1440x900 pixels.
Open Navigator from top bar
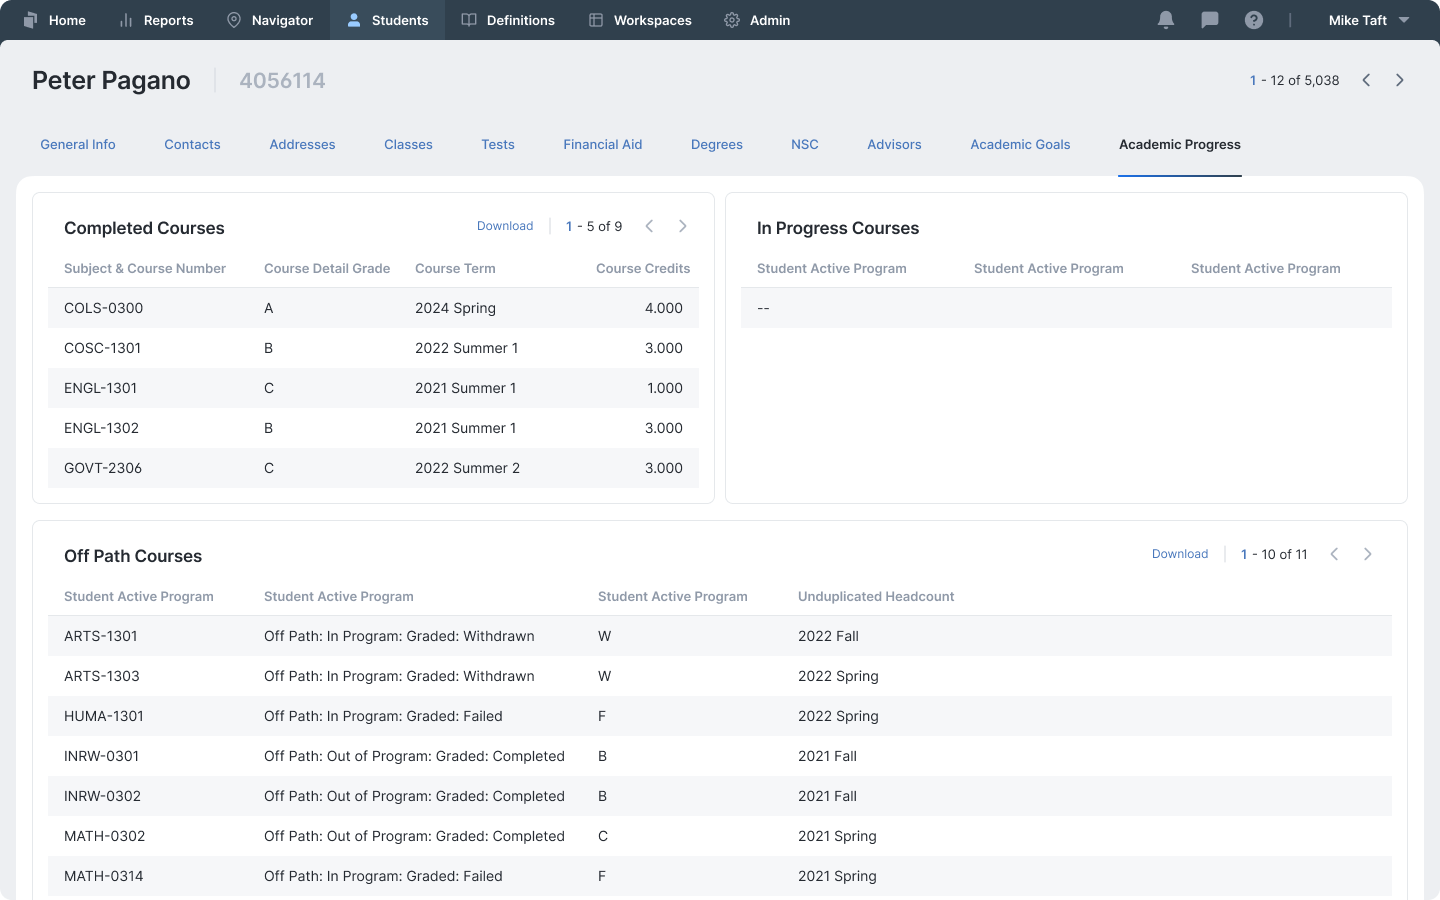[270, 20]
